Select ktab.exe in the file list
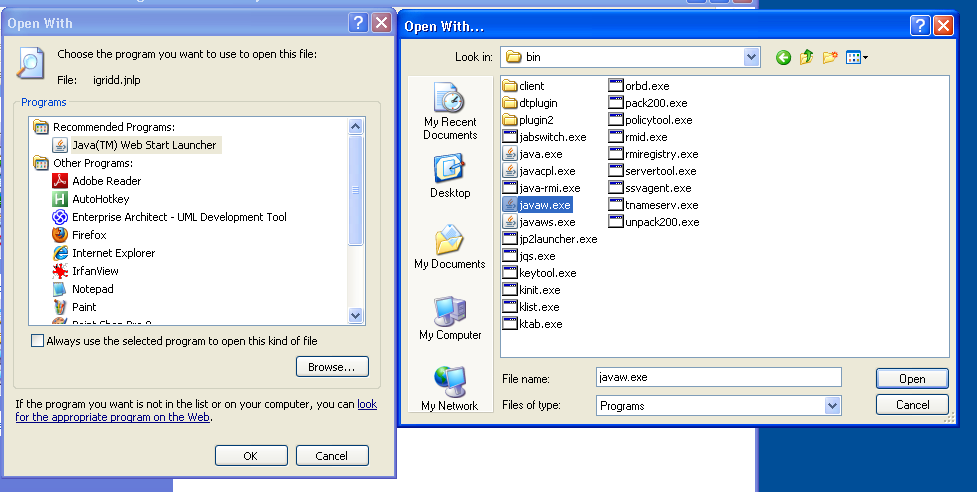 coord(532,324)
